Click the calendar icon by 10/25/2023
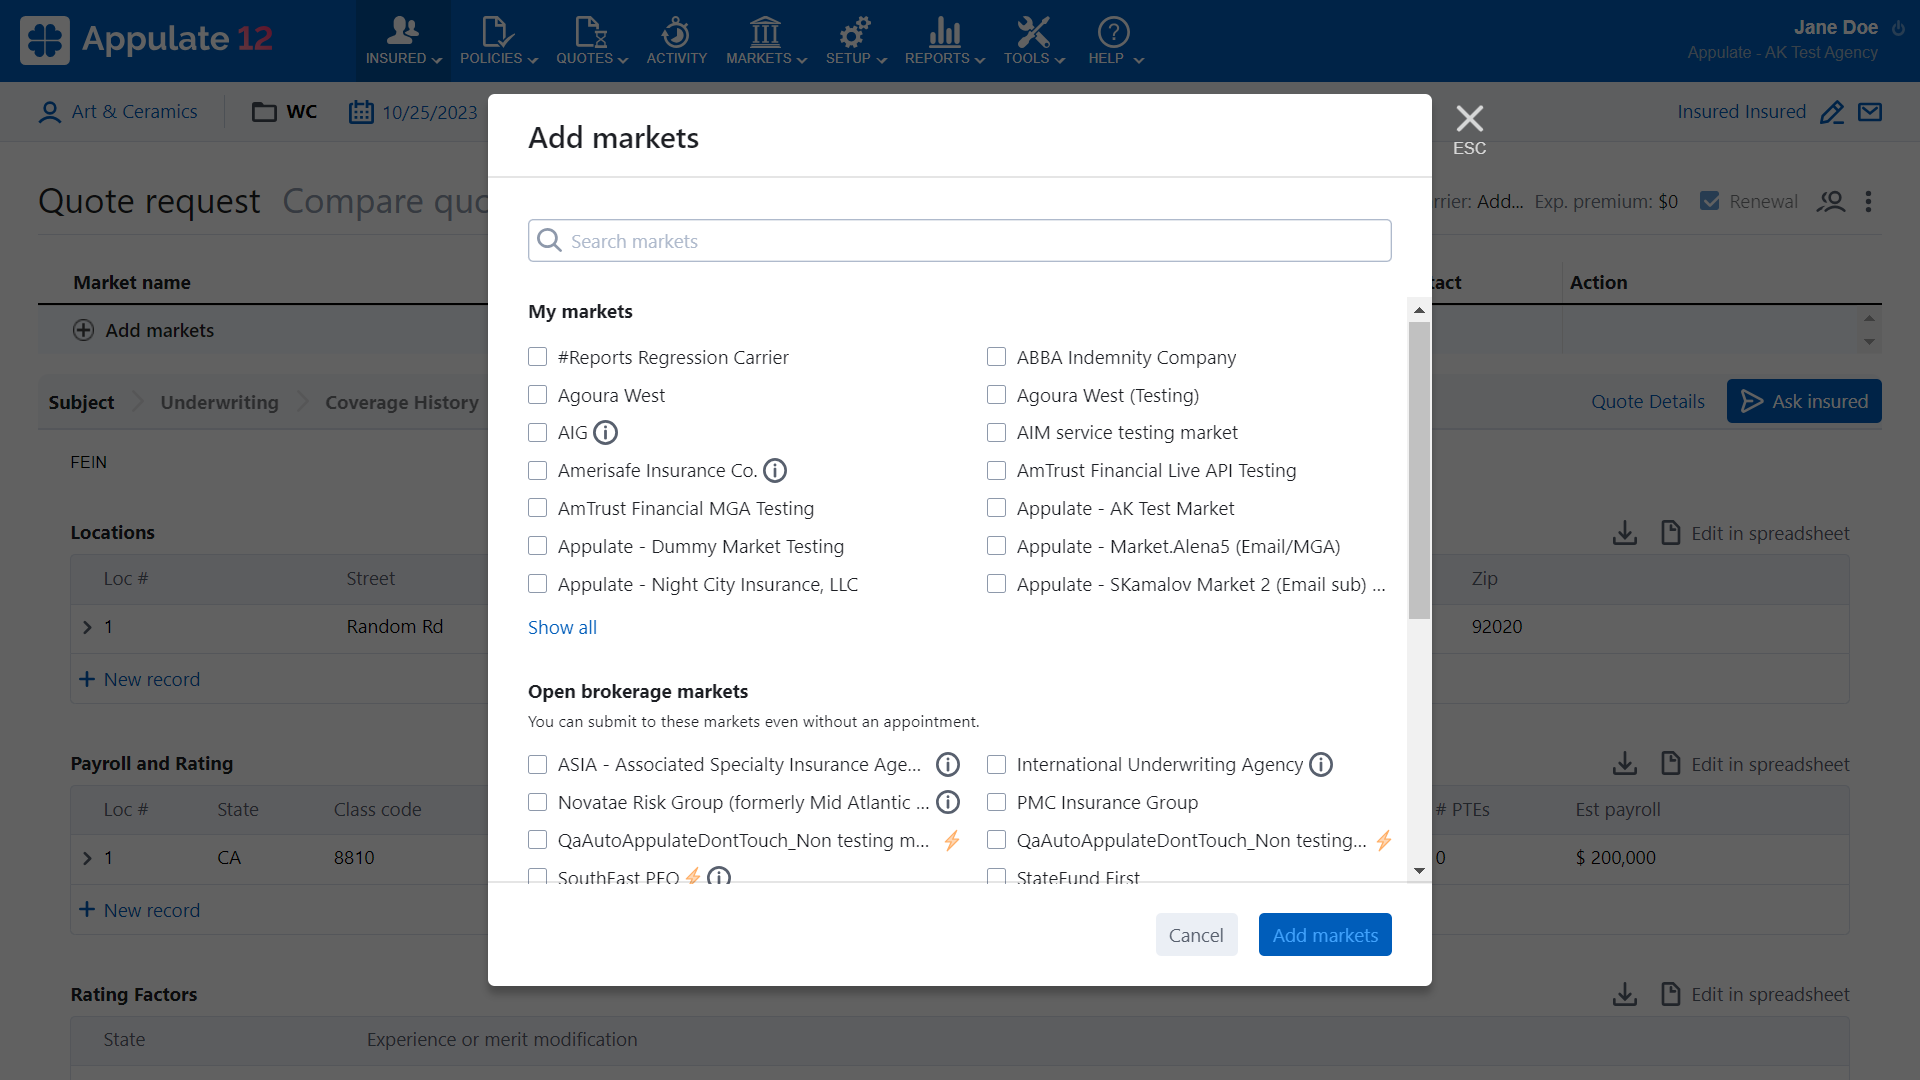The image size is (1920, 1080). coord(361,112)
